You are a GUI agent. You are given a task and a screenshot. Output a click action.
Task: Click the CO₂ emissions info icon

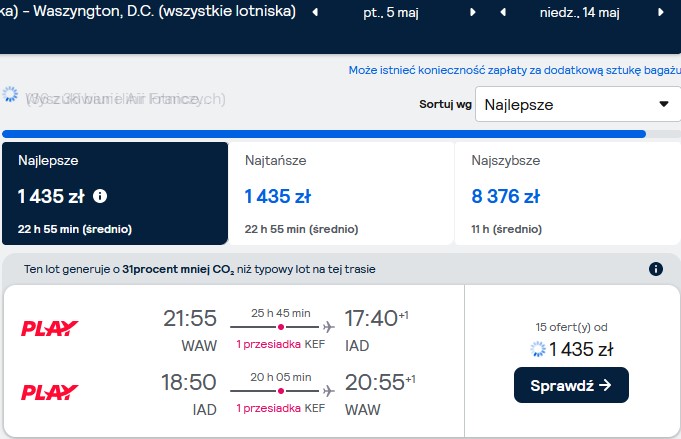(x=656, y=269)
